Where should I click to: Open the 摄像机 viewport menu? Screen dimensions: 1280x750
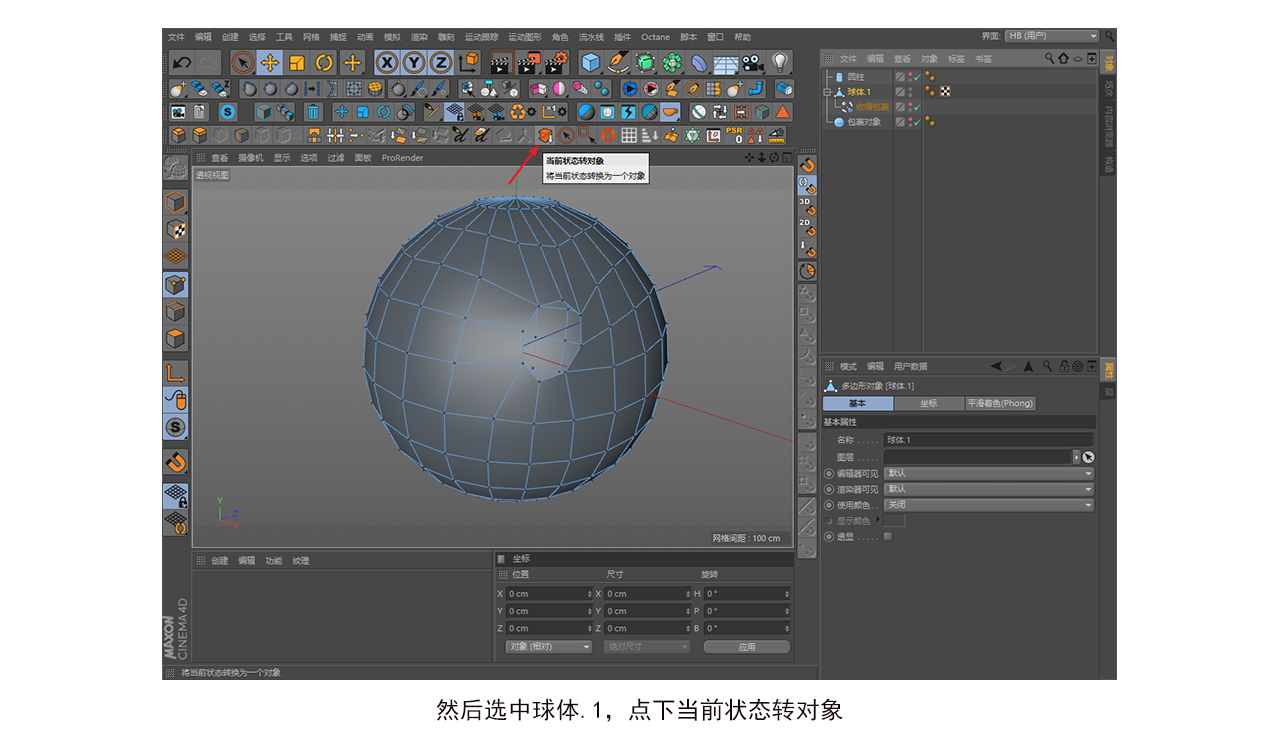(251, 158)
